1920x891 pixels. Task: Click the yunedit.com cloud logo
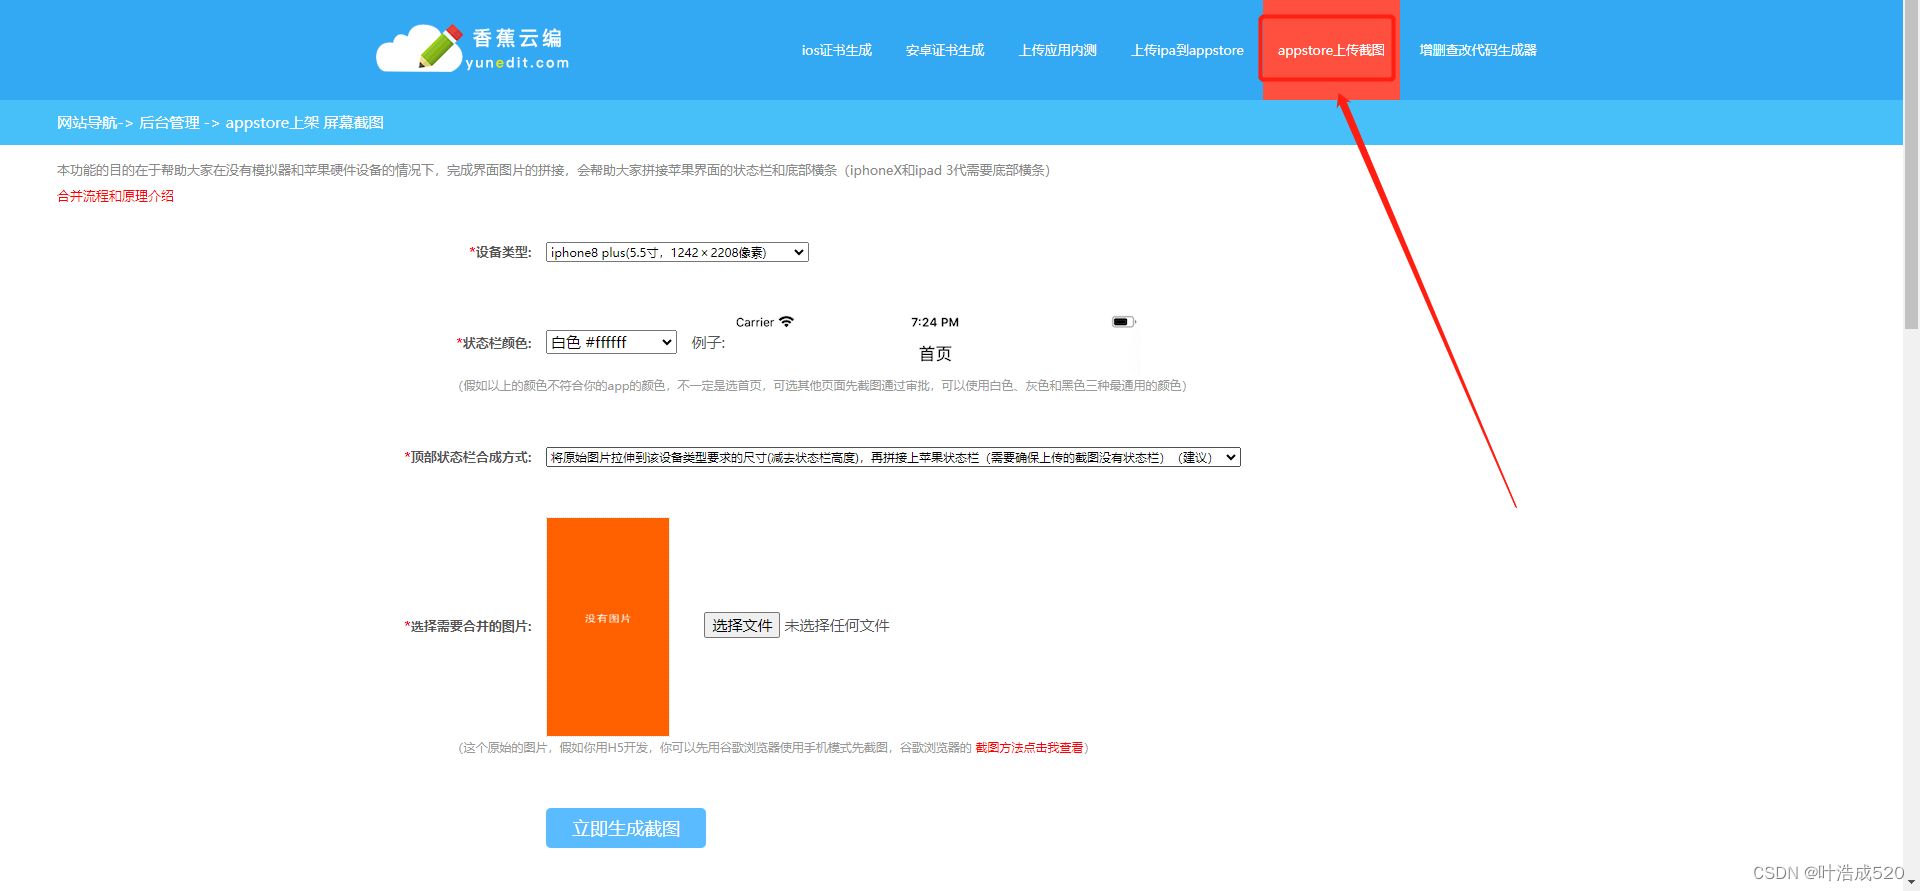473,49
